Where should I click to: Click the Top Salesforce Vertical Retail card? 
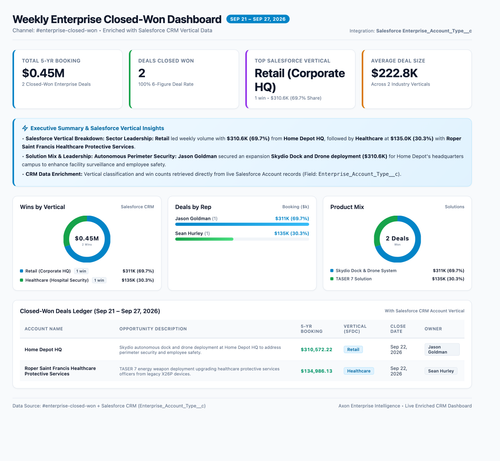tap(300, 79)
